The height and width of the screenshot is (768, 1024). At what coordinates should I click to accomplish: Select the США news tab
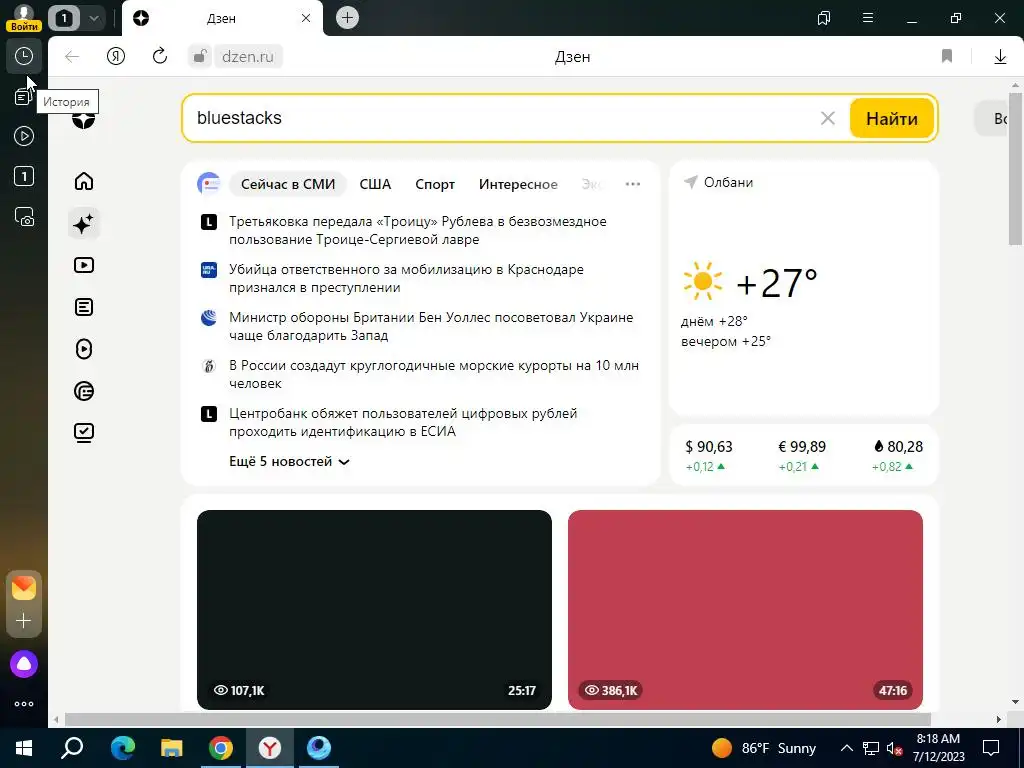[x=375, y=184]
